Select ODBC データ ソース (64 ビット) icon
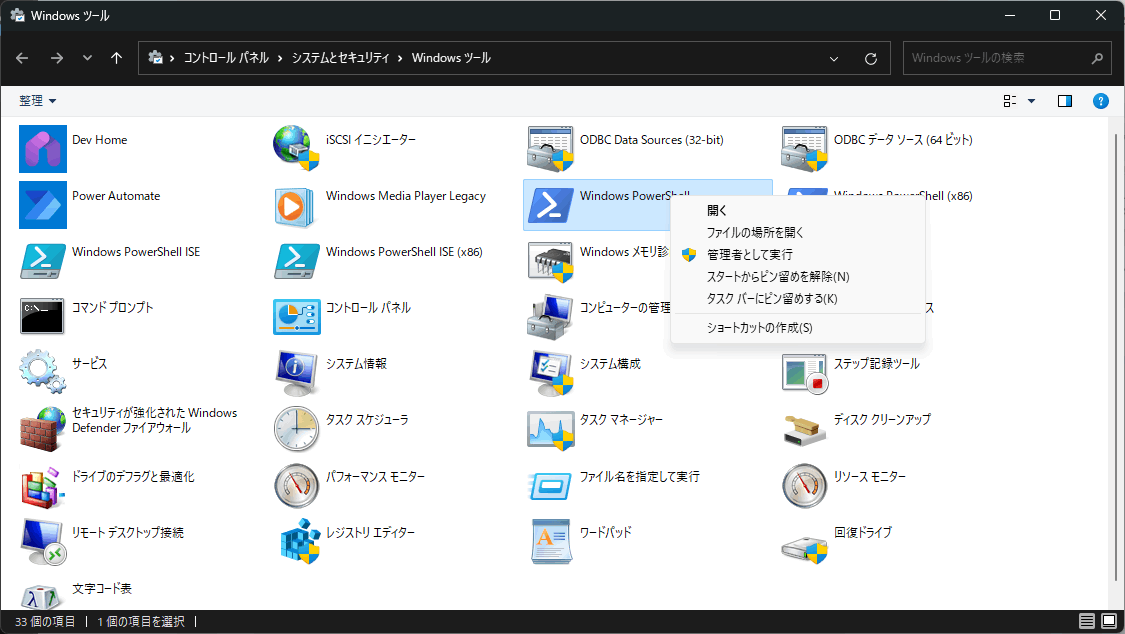The width and height of the screenshot is (1125, 634). (x=804, y=148)
